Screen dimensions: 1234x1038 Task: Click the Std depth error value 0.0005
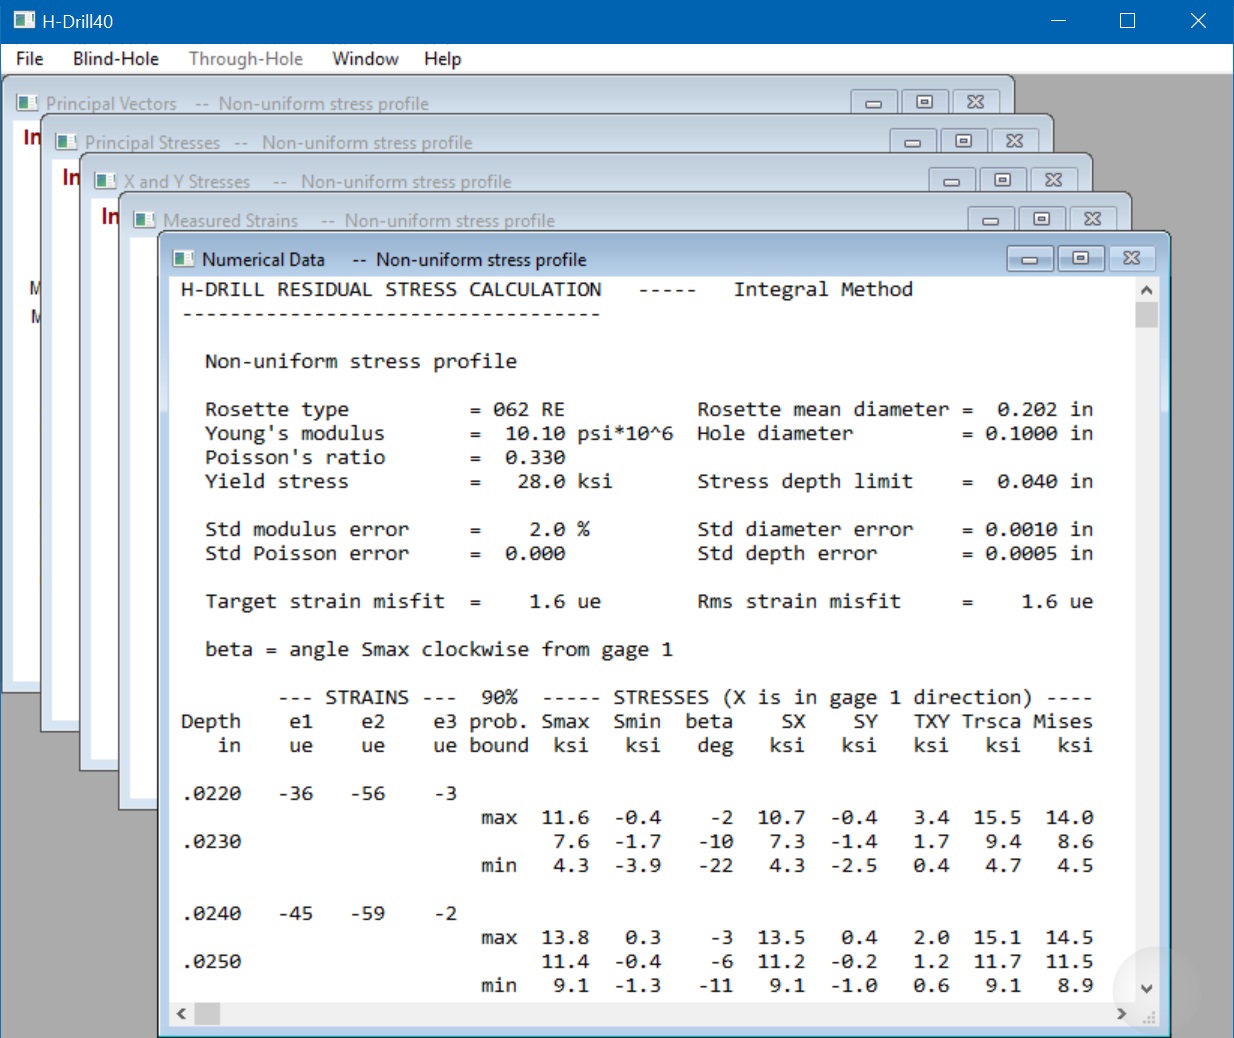(x=1021, y=553)
